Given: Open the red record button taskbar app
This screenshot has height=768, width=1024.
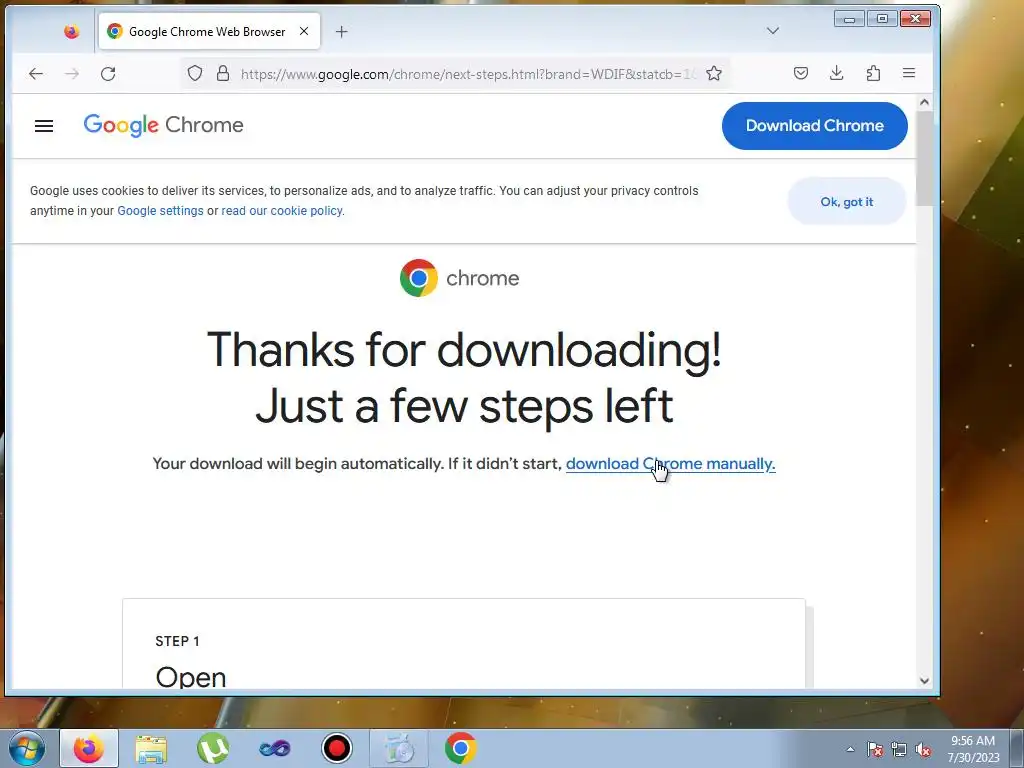Looking at the screenshot, I should pyautogui.click(x=337, y=748).
